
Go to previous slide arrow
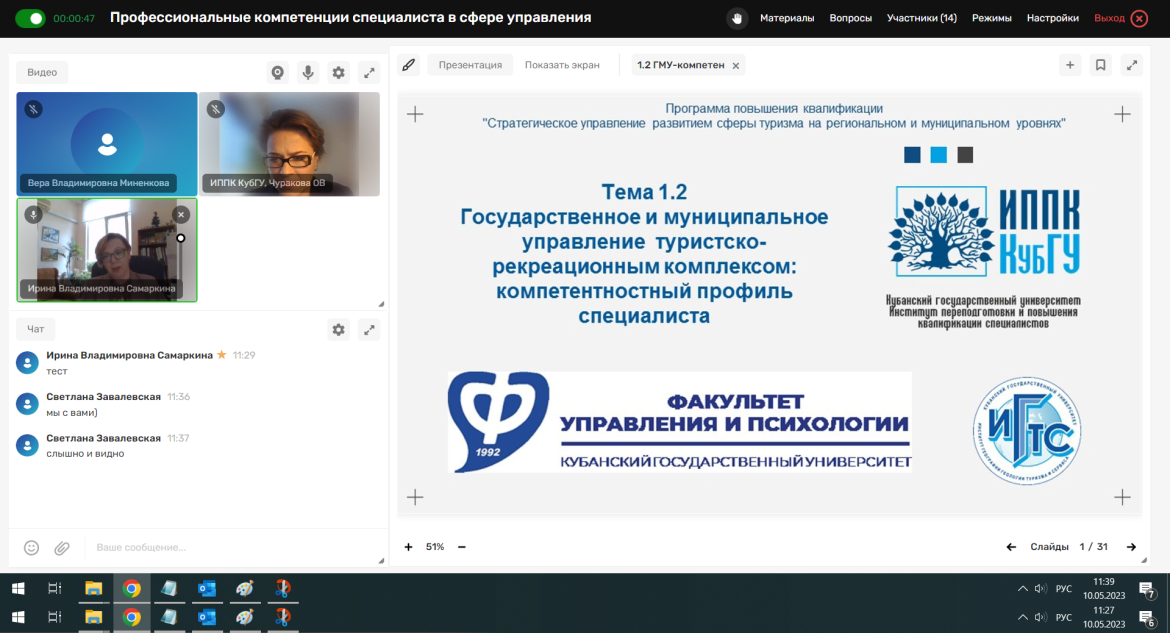coord(1011,547)
